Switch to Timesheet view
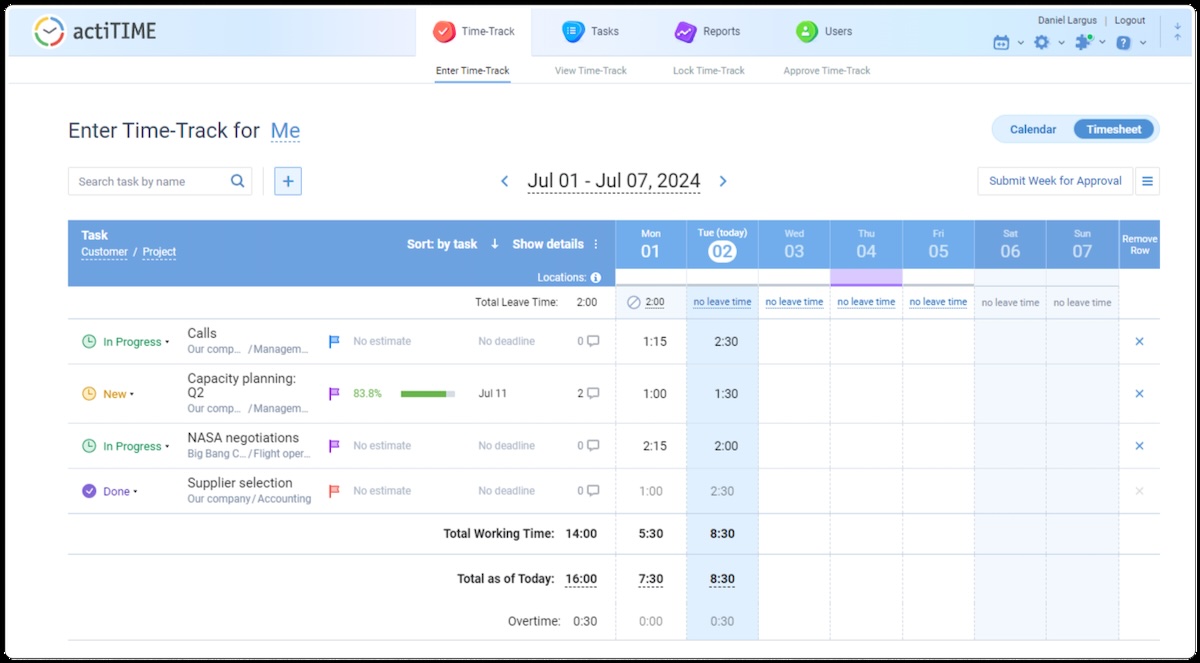The image size is (1200, 663). [x=1114, y=129]
